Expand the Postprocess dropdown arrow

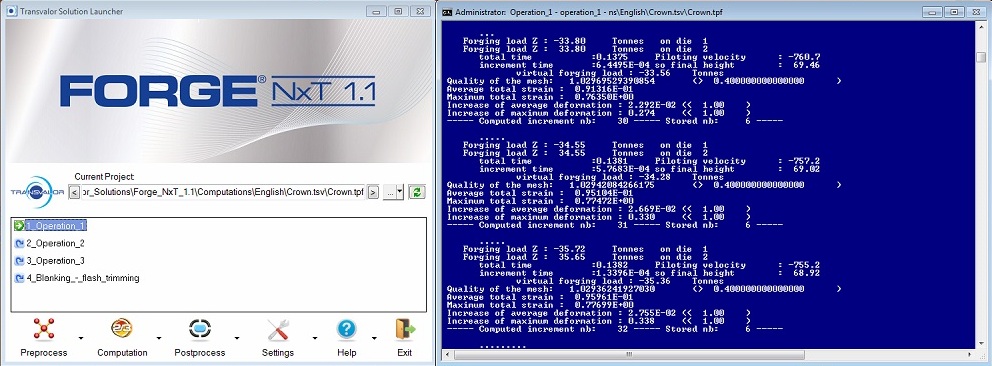point(237,338)
